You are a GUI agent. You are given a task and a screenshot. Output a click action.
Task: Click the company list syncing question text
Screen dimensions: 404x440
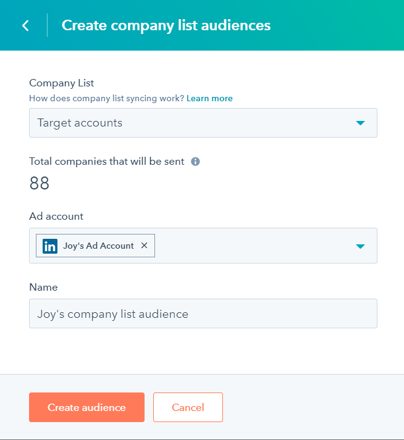point(107,98)
